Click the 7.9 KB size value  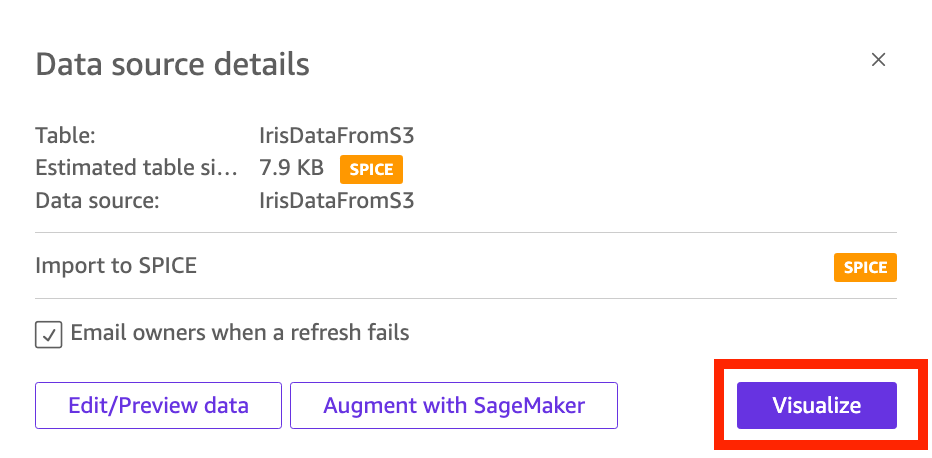click(x=291, y=168)
